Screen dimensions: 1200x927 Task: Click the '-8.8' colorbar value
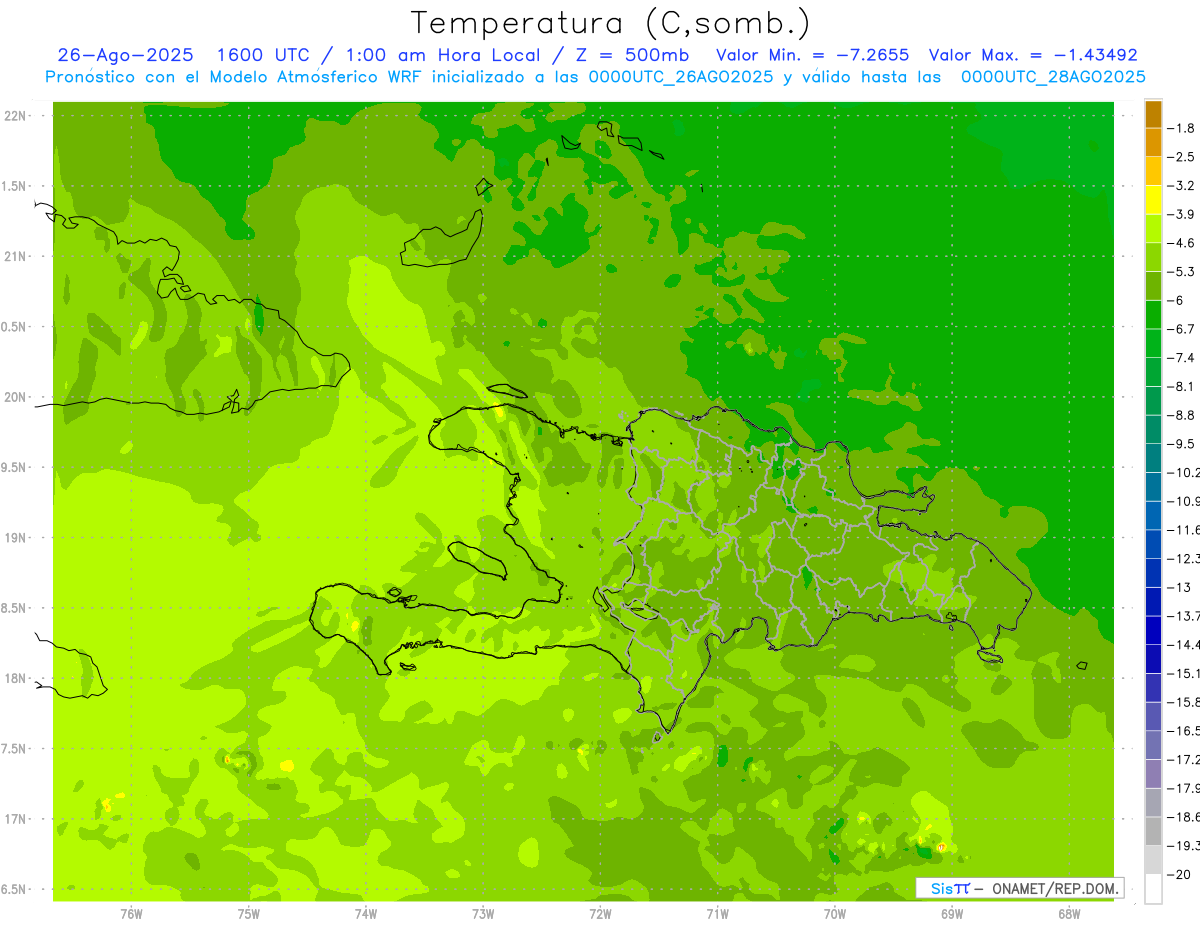point(1182,415)
